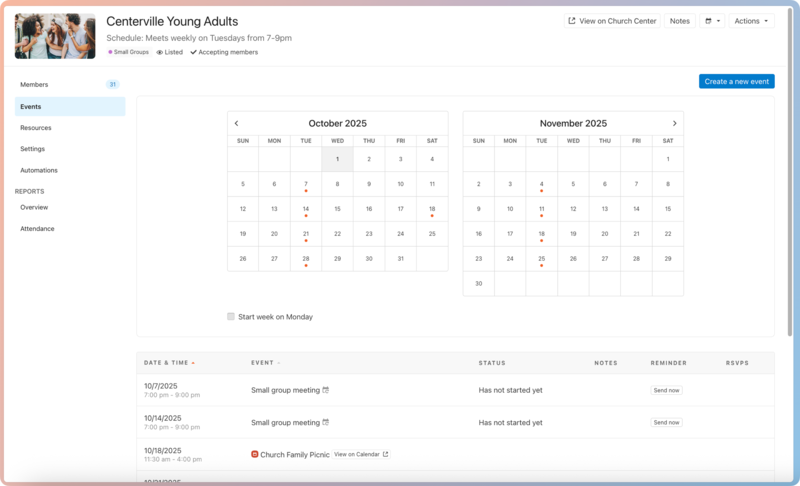Click the November 2025 month title
The height and width of the screenshot is (486, 800).
click(573, 123)
